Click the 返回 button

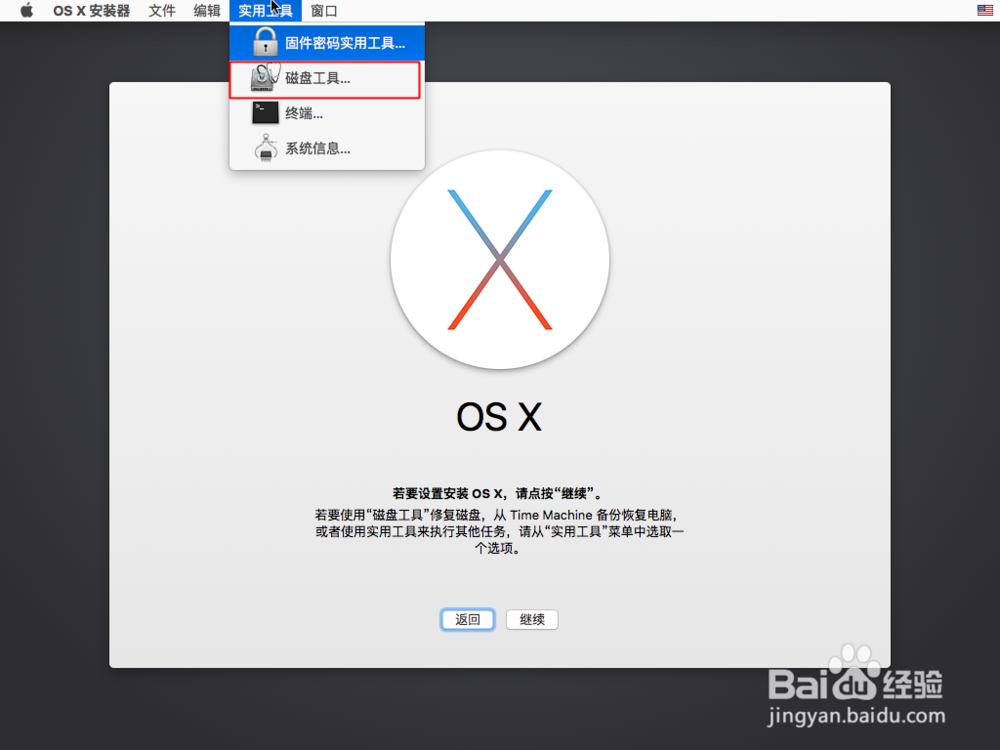(x=467, y=619)
